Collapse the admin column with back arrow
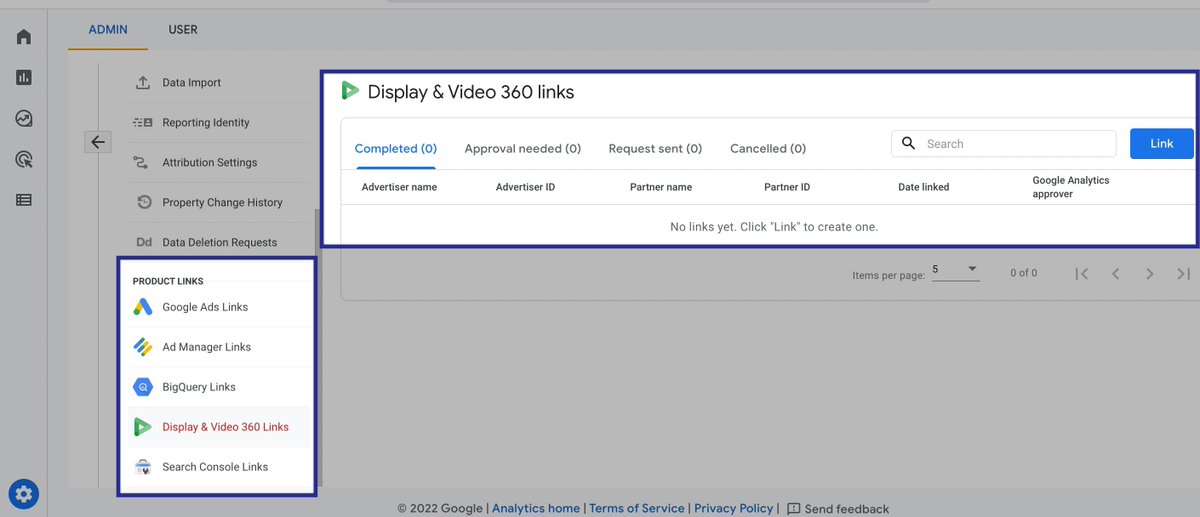The image size is (1200, 517). [x=97, y=142]
